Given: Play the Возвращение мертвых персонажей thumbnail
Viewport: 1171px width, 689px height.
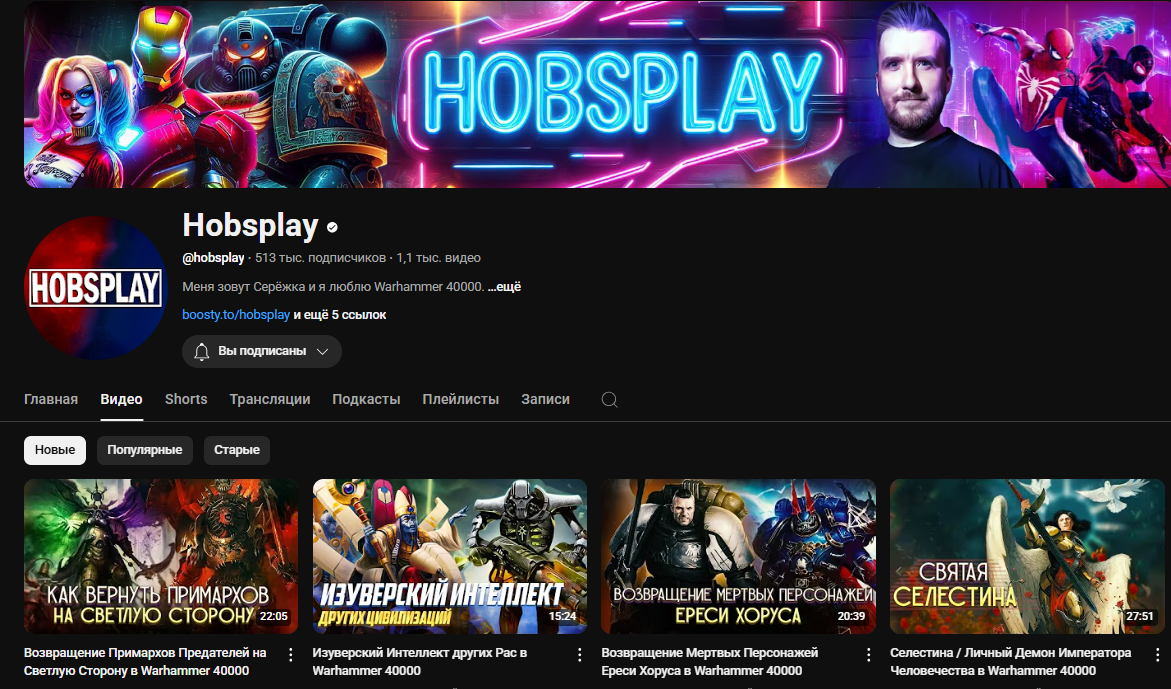Looking at the screenshot, I should (739, 556).
